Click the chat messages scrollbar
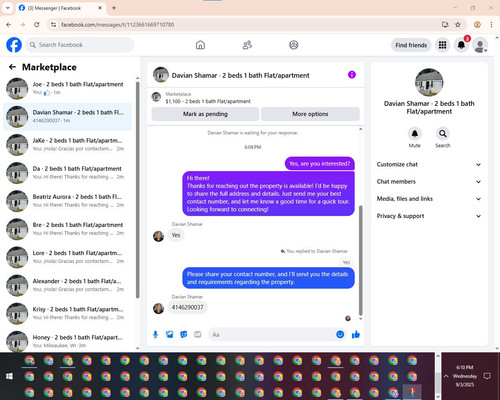 (x=360, y=260)
